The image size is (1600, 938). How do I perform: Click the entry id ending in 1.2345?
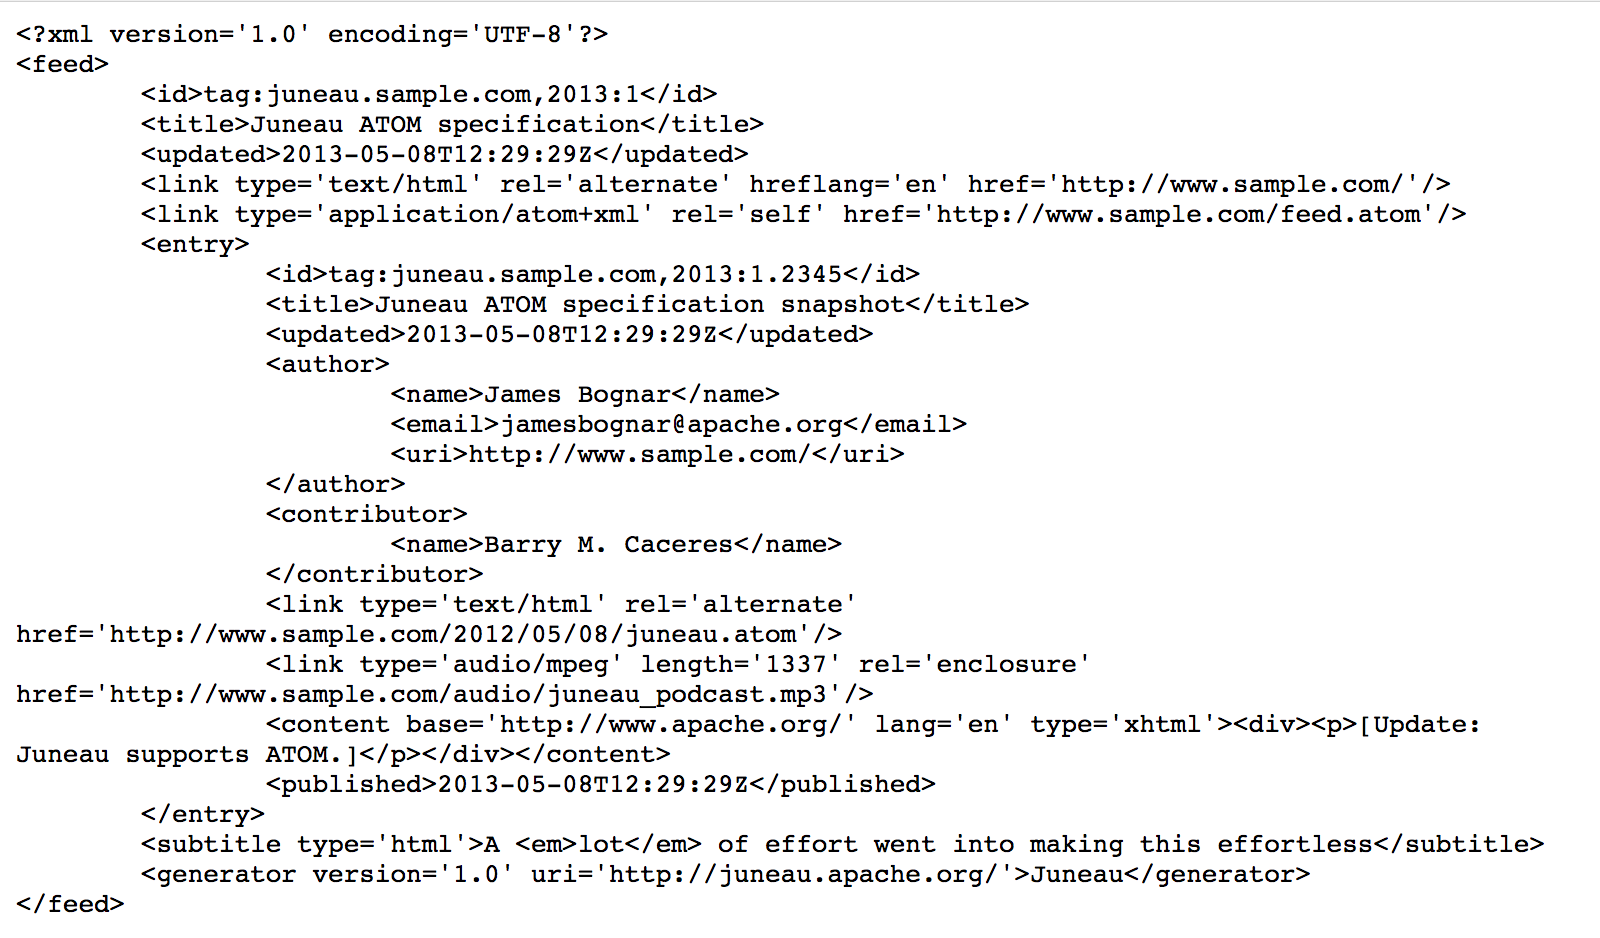click(x=592, y=274)
